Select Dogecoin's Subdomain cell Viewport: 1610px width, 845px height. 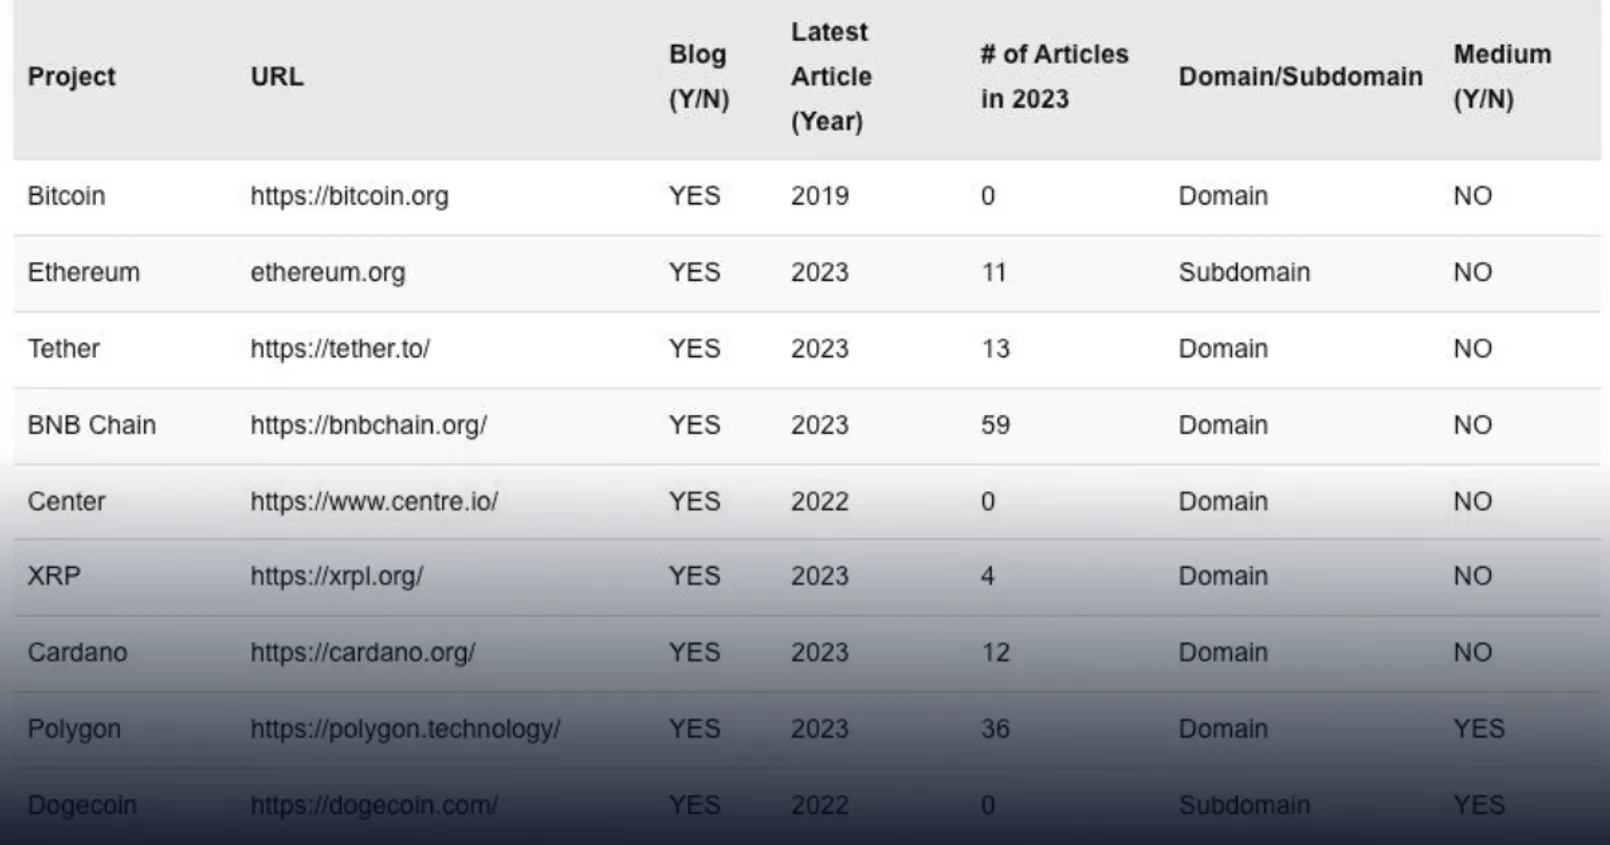[x=1244, y=805]
